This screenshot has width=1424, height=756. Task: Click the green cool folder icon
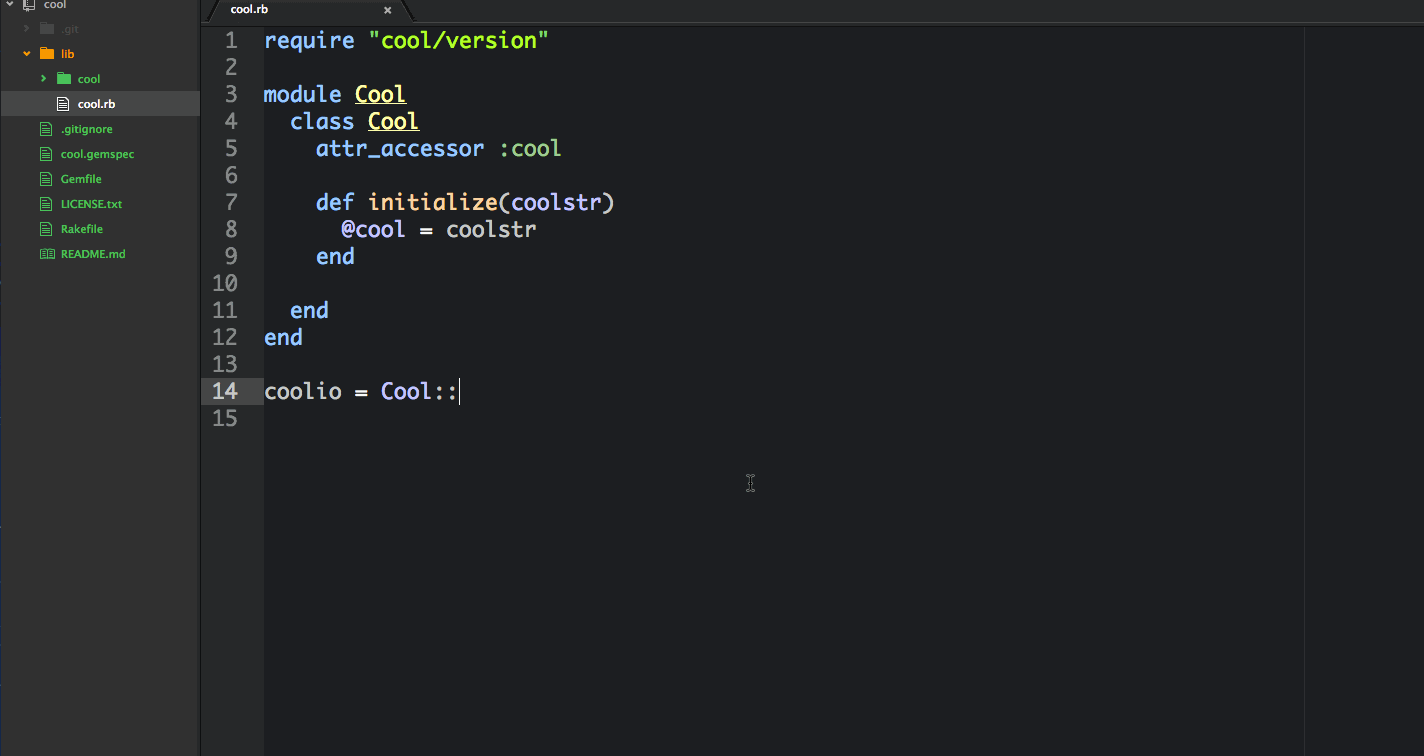coord(63,78)
